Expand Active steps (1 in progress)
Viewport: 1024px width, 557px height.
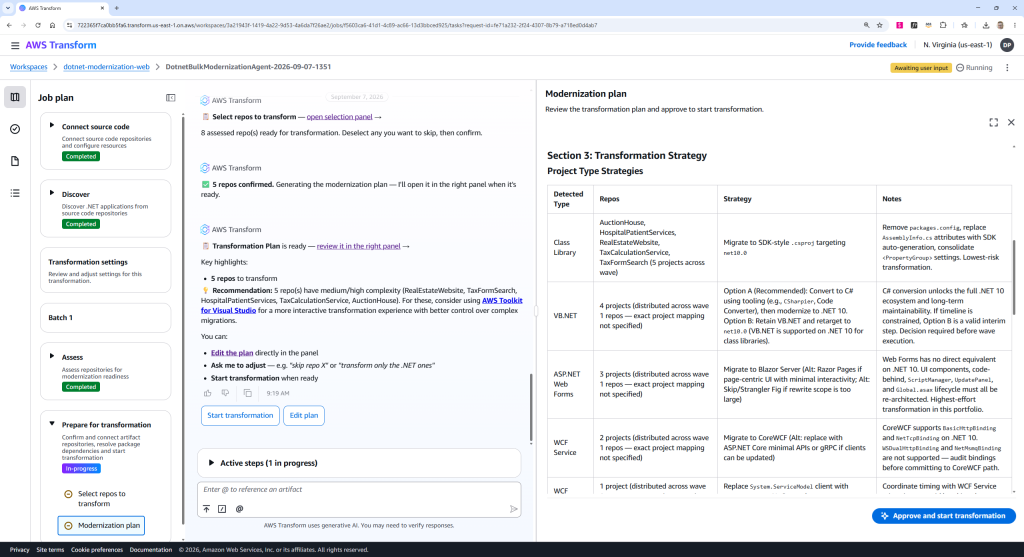[x=359, y=463]
